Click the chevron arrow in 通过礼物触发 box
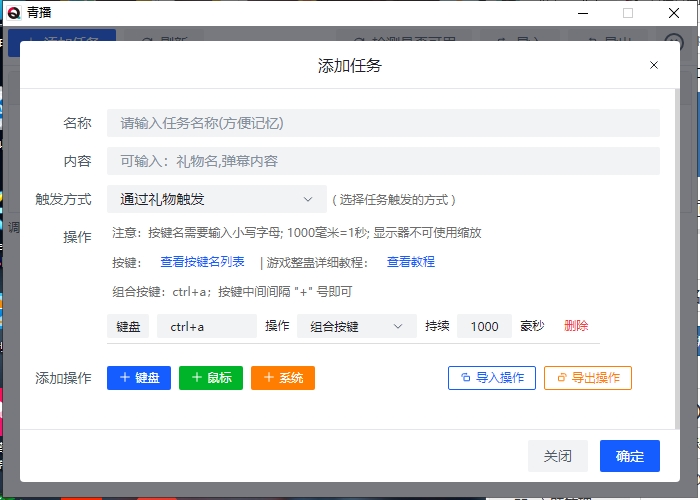This screenshot has height=500, width=700. (307, 199)
